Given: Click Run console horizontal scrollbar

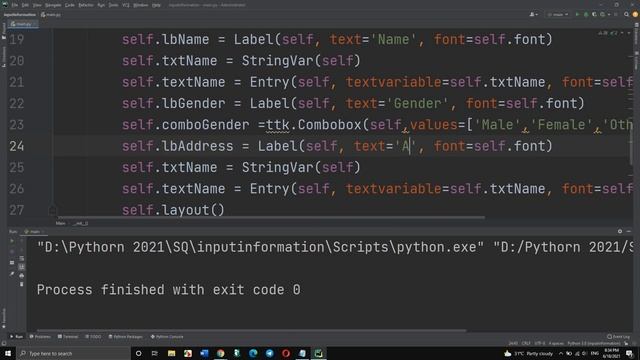Looking at the screenshot, I should [x=251, y=331].
